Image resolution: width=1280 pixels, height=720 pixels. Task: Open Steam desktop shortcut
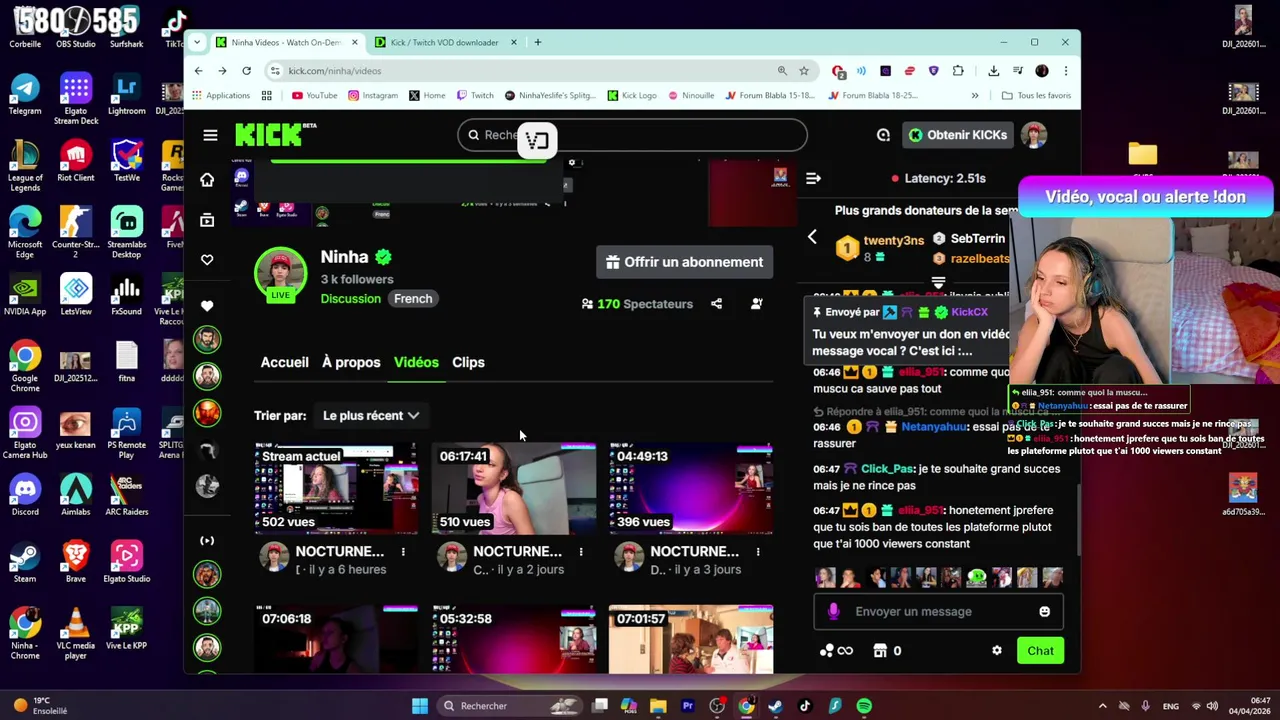pos(25,562)
